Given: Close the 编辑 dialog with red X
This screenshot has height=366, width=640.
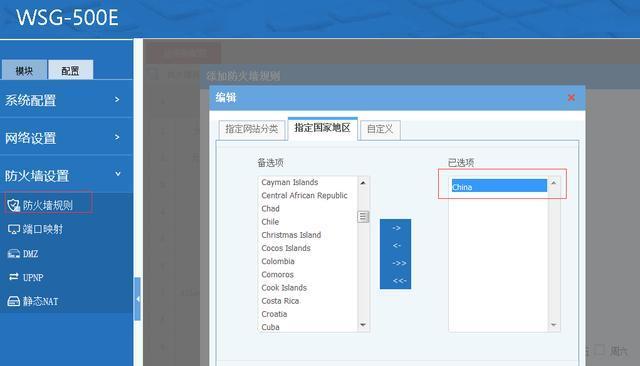Looking at the screenshot, I should pyautogui.click(x=571, y=98).
